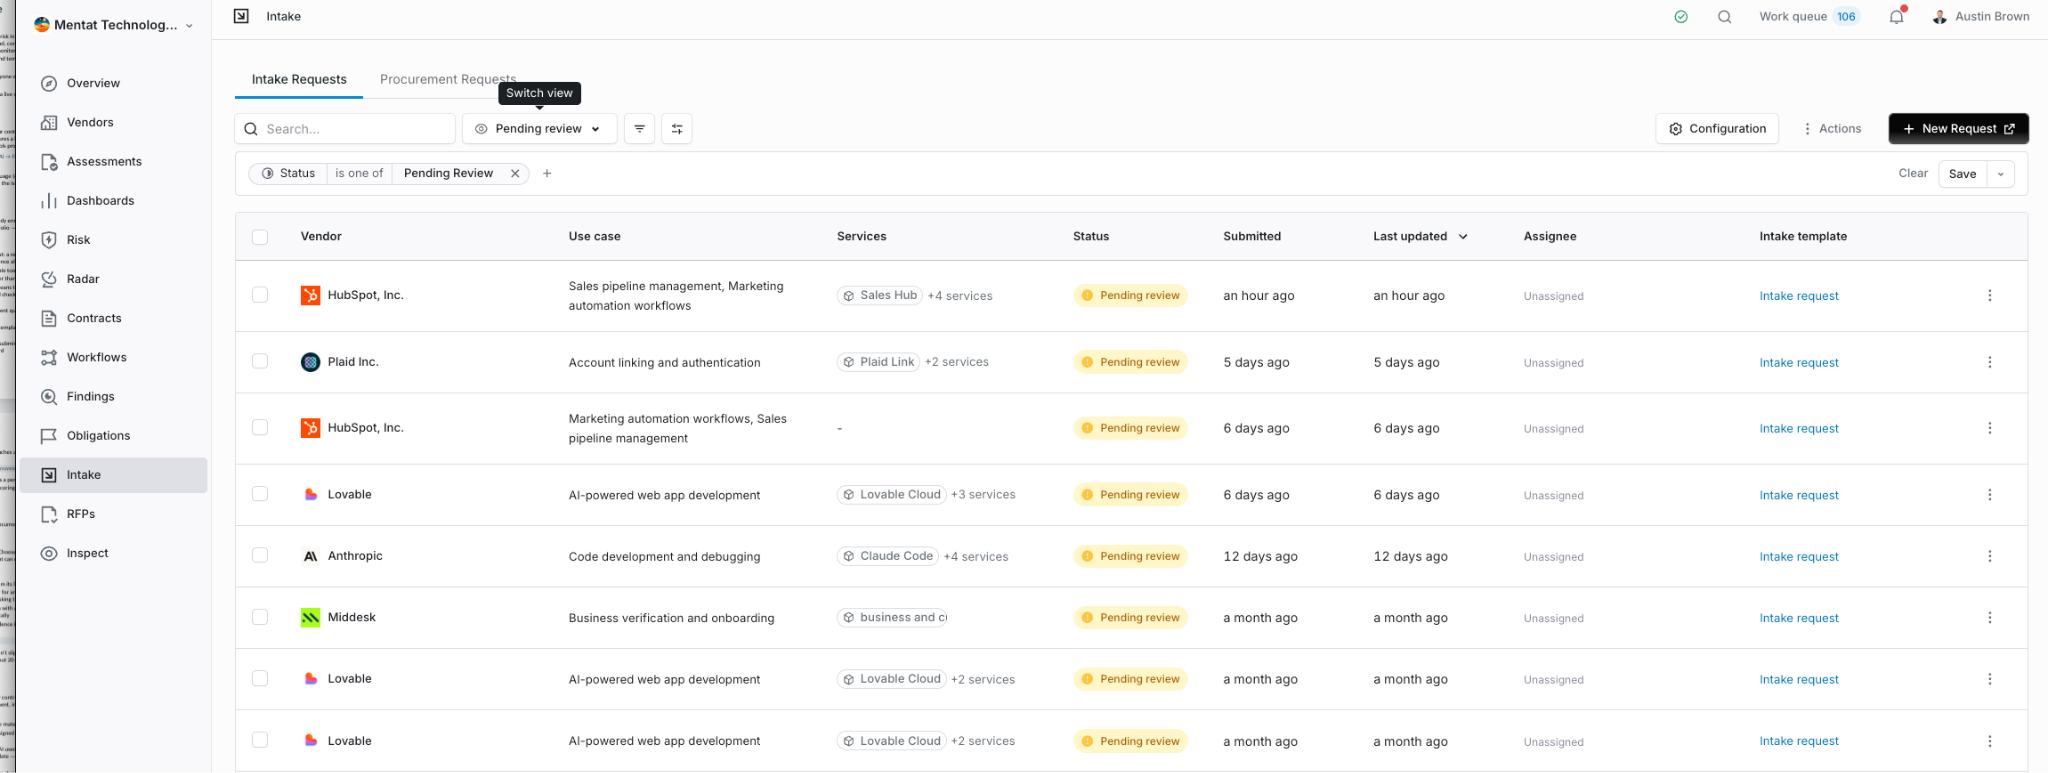
Task: Check the 6 days ago HubSpot row checkbox
Action: (260, 427)
